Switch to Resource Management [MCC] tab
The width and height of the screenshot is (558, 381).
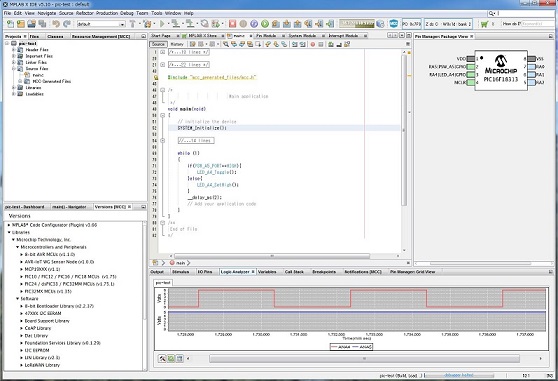click(101, 37)
